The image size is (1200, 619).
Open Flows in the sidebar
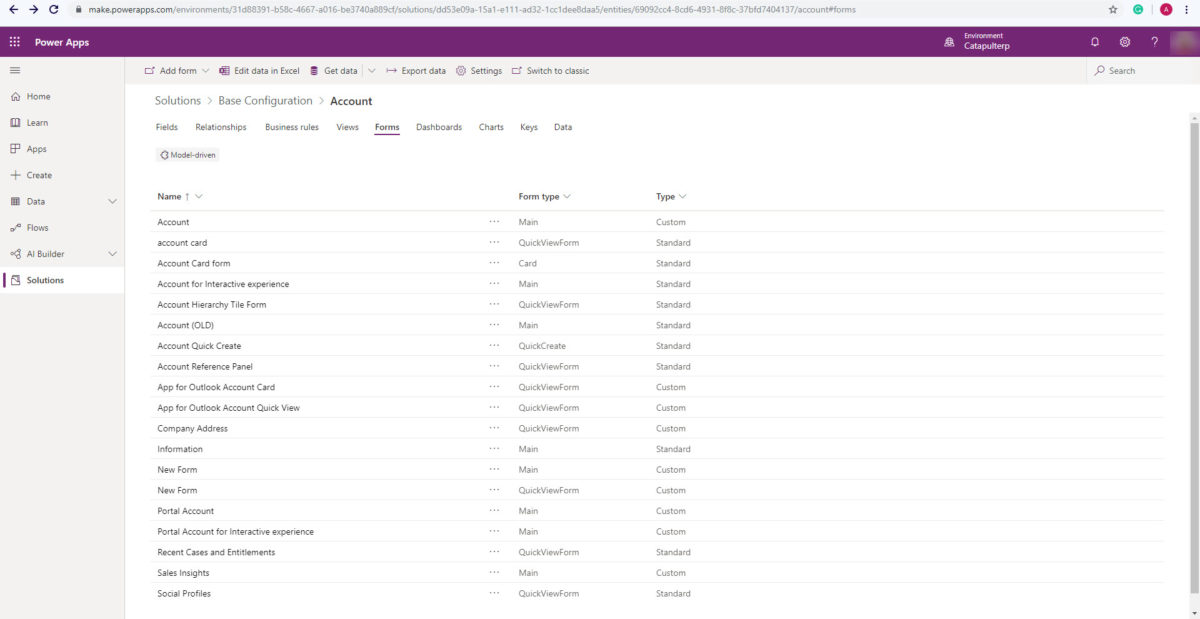point(37,228)
